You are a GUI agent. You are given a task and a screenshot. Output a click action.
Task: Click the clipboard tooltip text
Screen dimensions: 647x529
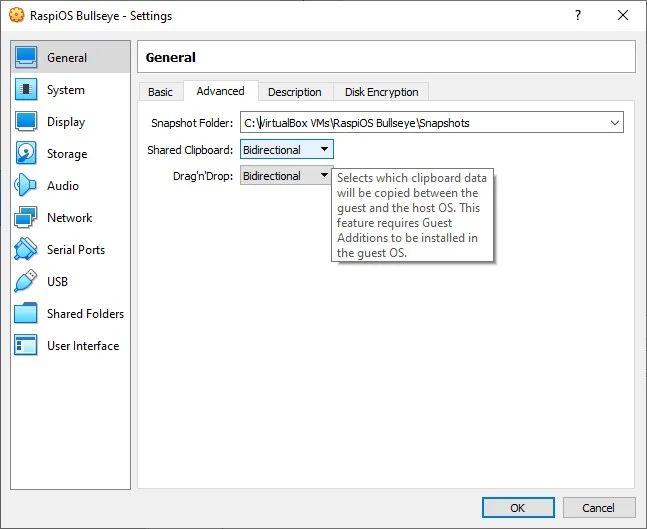(x=412, y=215)
